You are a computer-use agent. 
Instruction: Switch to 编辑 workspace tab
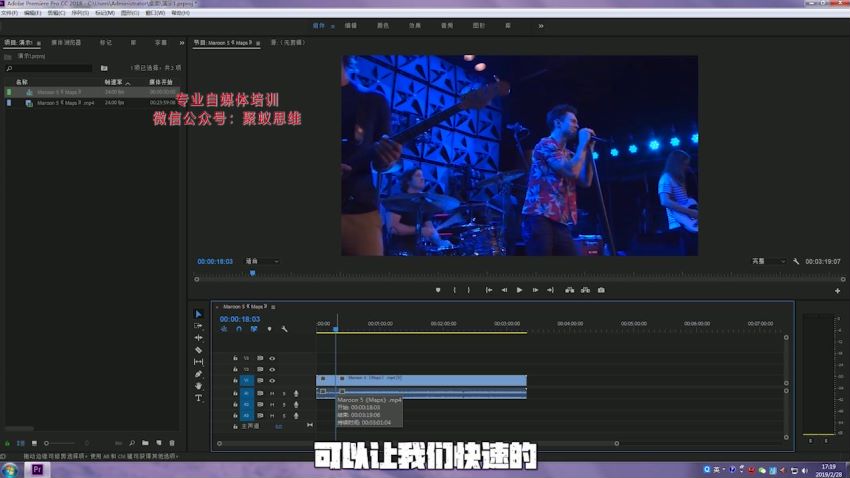[x=351, y=25]
